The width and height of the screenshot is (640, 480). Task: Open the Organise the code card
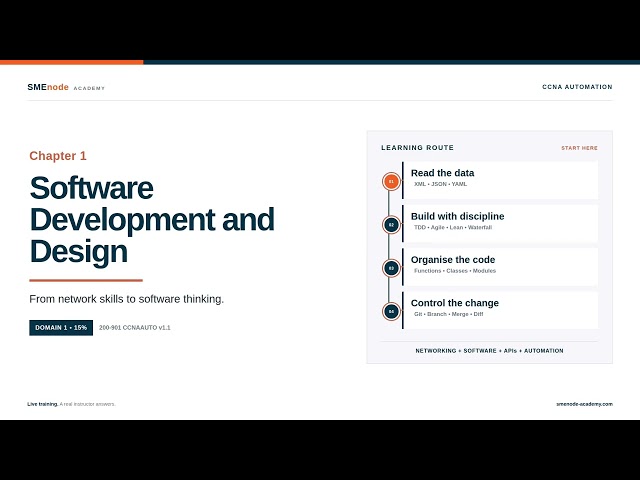[x=500, y=267]
